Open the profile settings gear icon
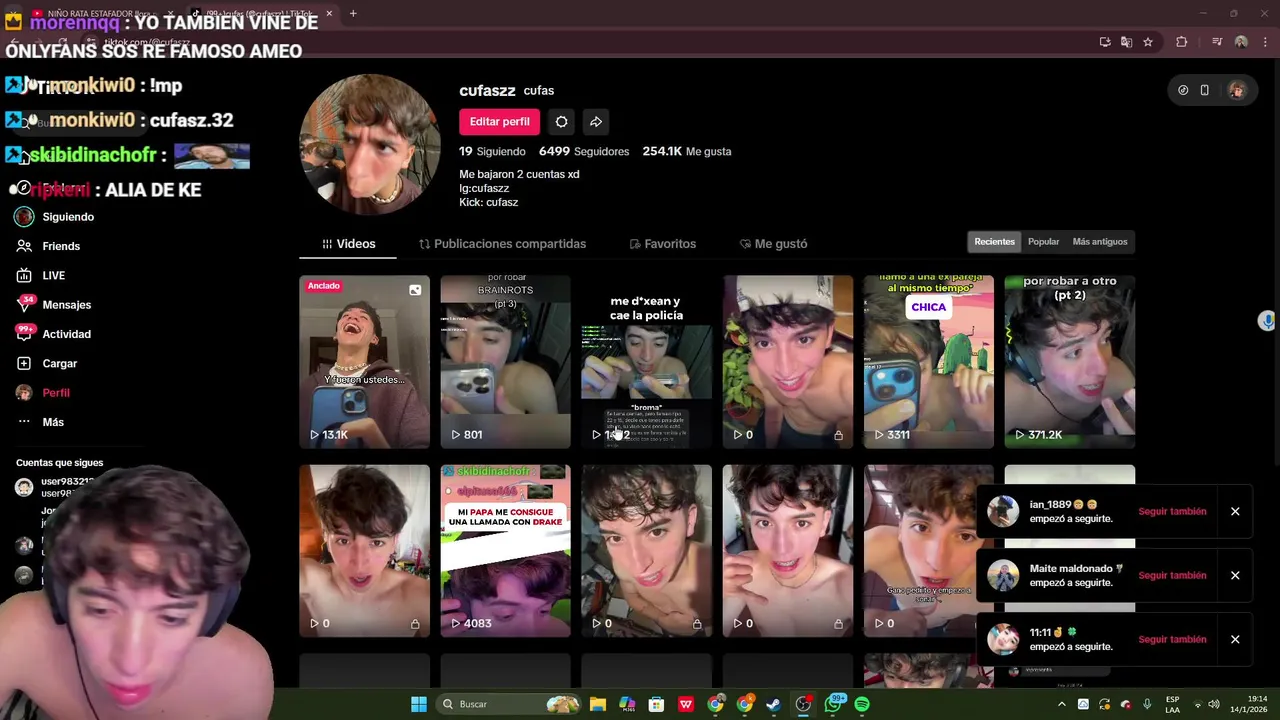Image resolution: width=1280 pixels, height=720 pixels. tap(561, 122)
